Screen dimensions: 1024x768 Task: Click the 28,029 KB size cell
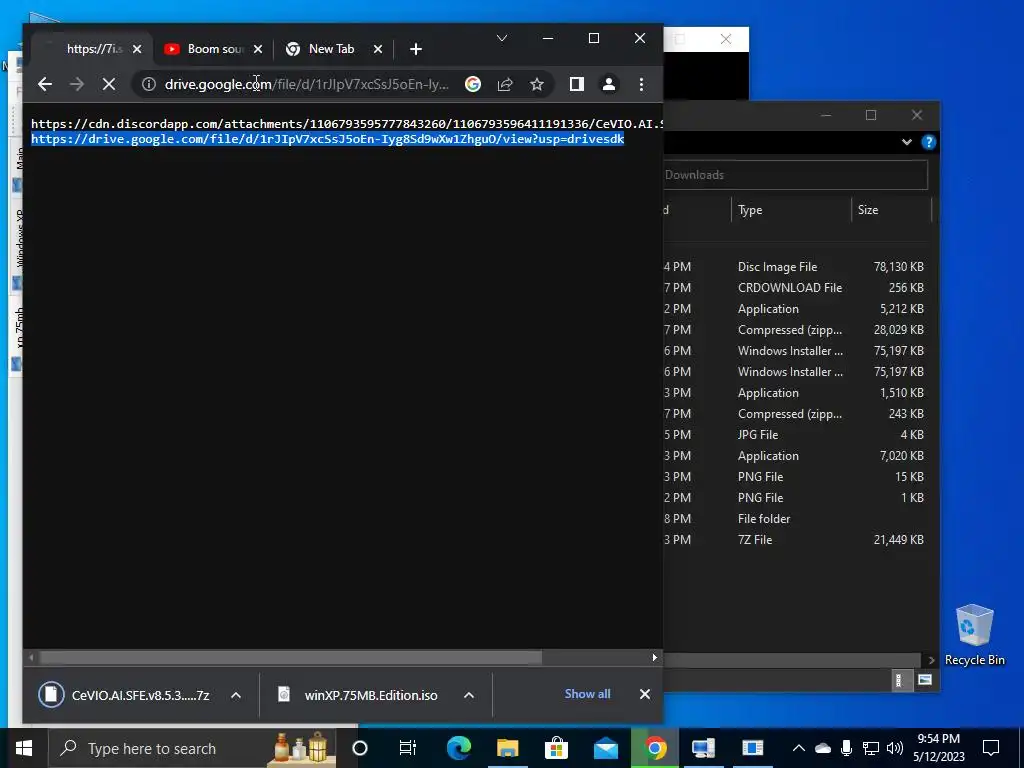pyautogui.click(x=898, y=330)
